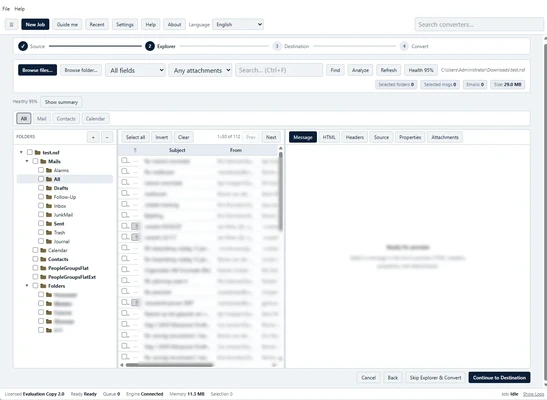The height and width of the screenshot is (400, 547).
Task: Focus the Search converters field
Action: pyautogui.click(x=479, y=24)
